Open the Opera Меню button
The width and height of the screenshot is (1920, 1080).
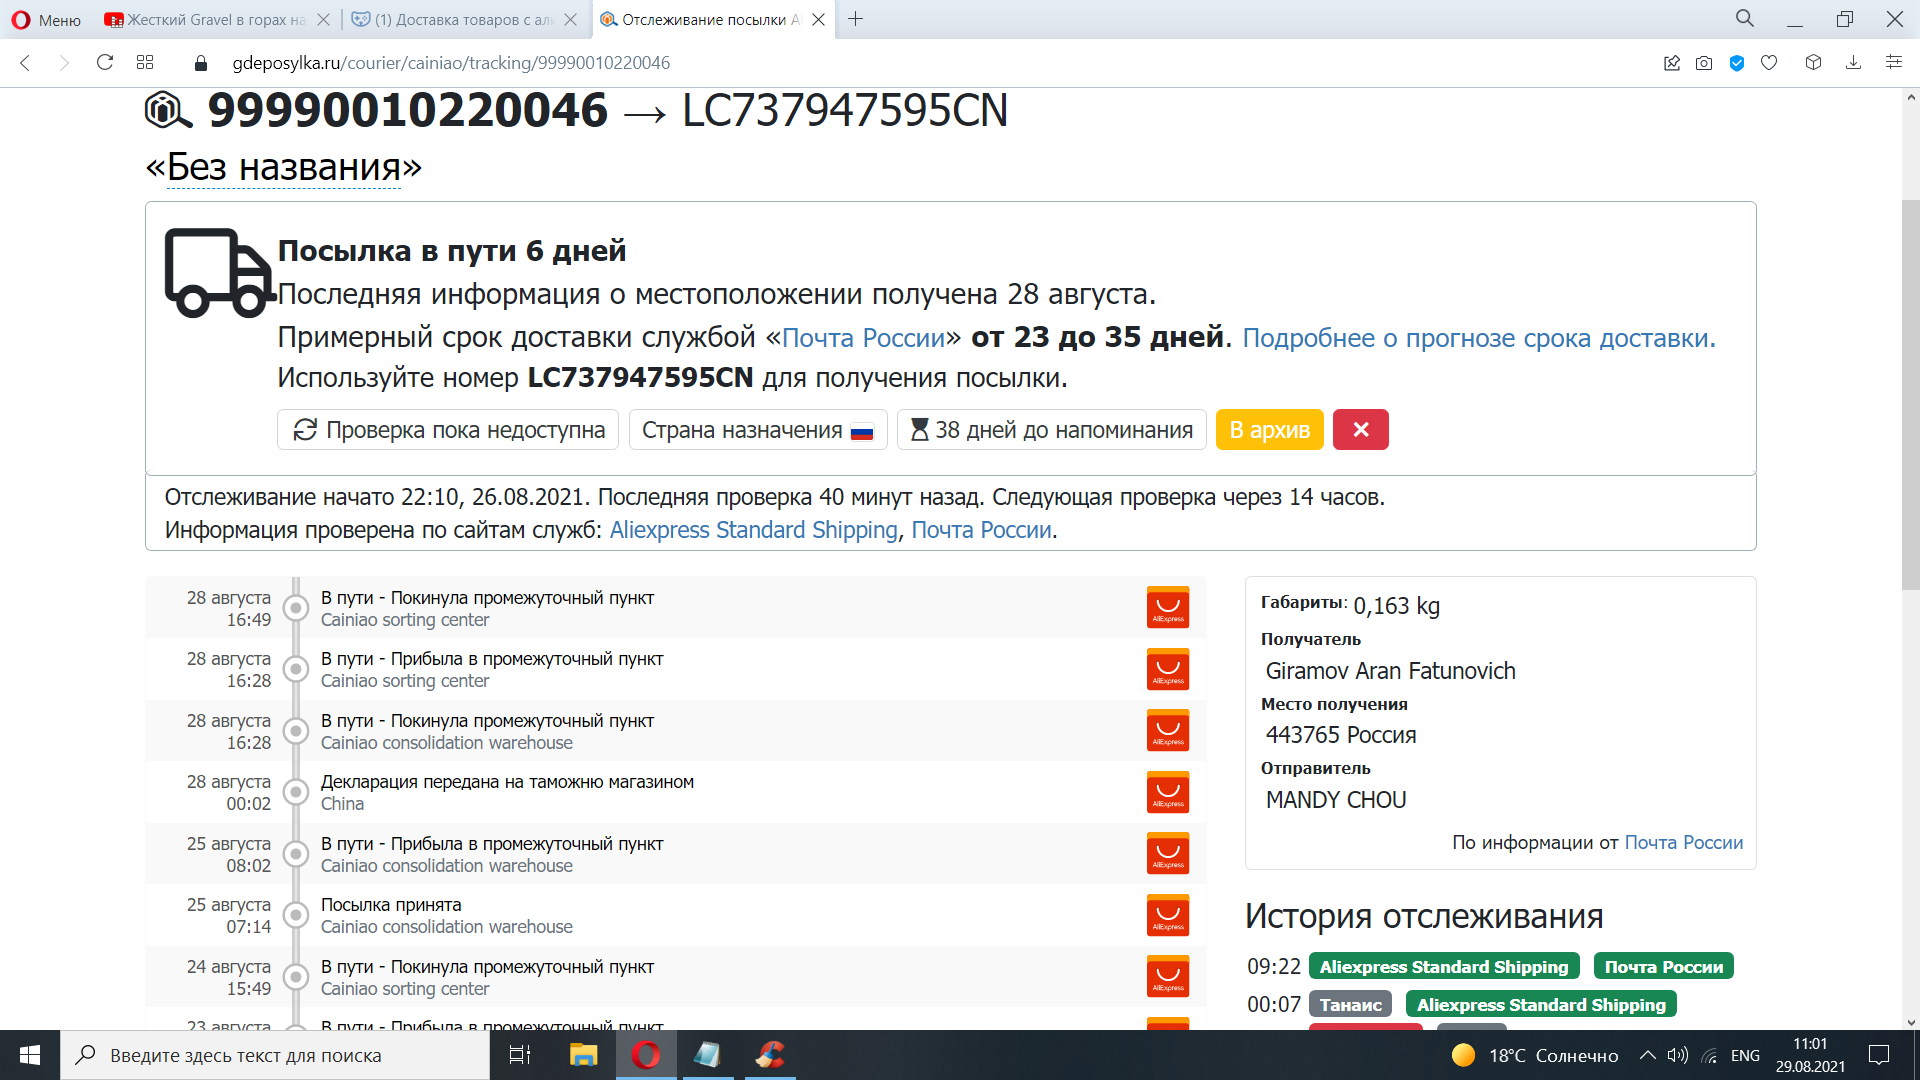[46, 20]
